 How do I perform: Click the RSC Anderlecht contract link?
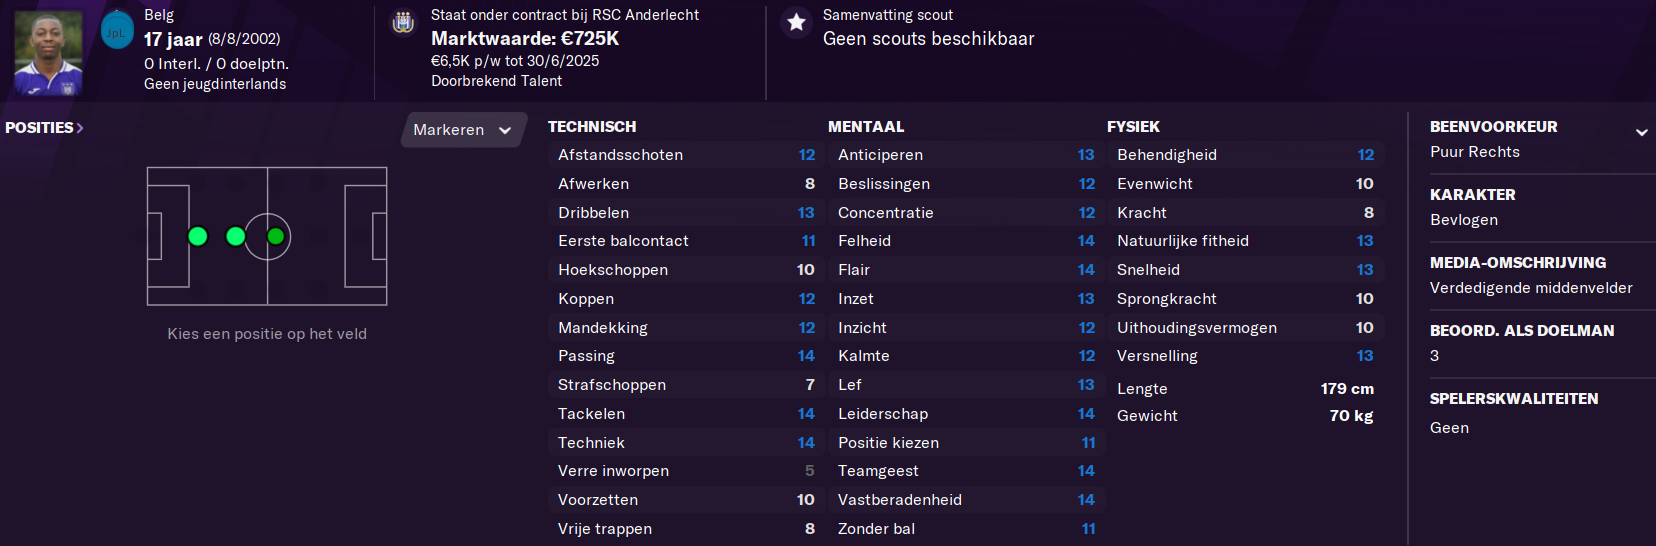pos(646,15)
